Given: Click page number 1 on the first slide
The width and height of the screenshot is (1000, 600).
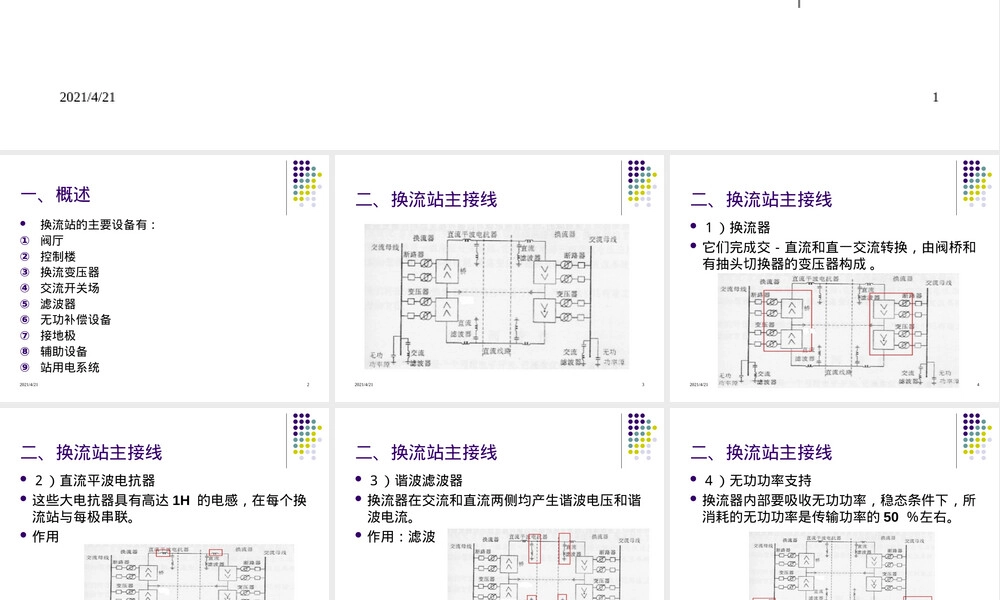Looking at the screenshot, I should 936,97.
